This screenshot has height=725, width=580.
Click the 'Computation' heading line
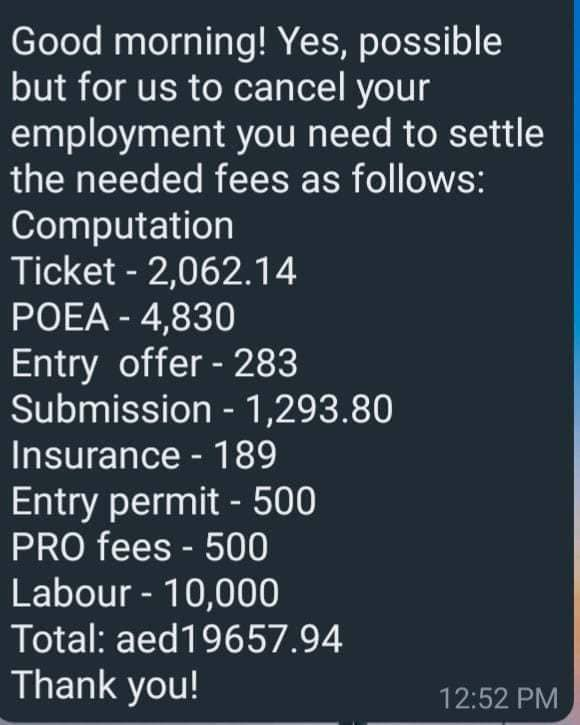pos(122,227)
